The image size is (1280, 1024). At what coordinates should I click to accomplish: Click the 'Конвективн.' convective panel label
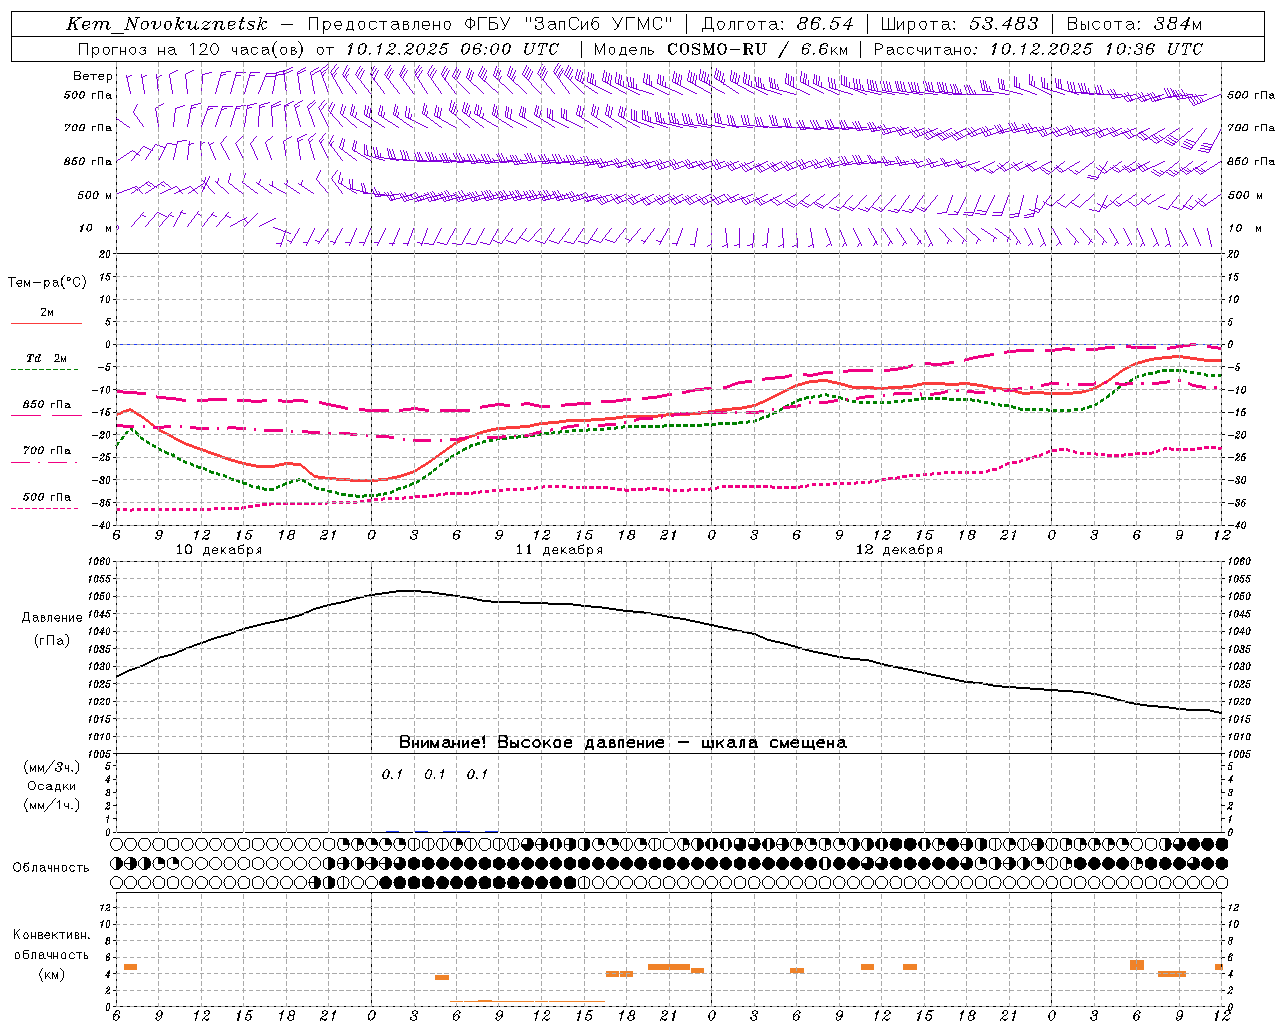click(51, 935)
